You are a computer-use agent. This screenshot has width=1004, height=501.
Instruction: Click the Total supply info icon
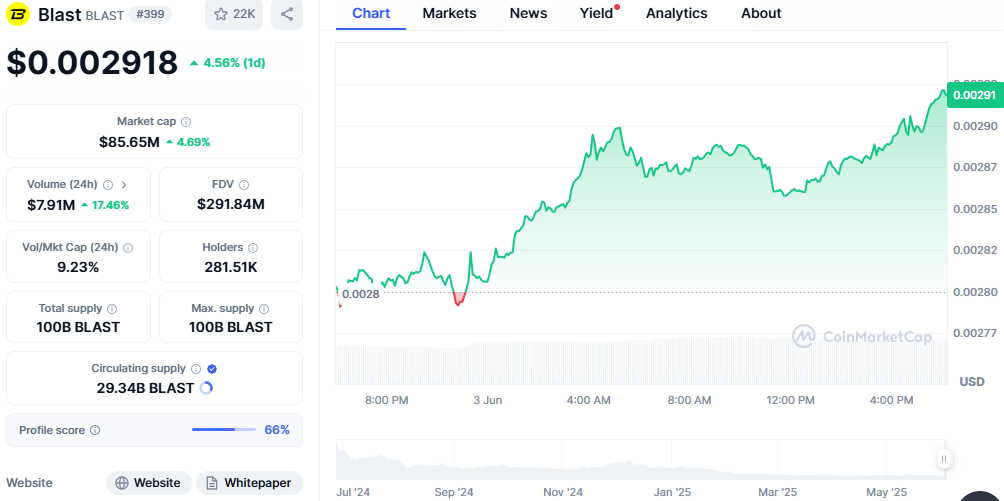pyautogui.click(x=112, y=309)
